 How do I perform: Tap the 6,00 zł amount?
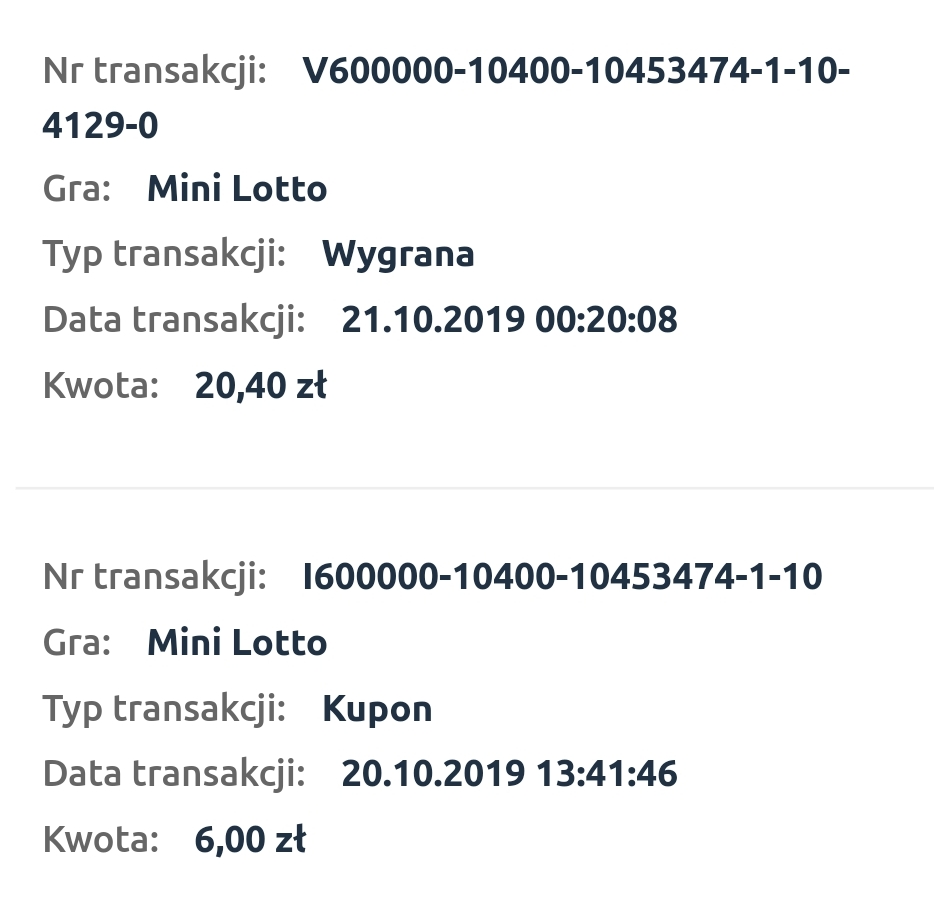pyautogui.click(x=250, y=840)
